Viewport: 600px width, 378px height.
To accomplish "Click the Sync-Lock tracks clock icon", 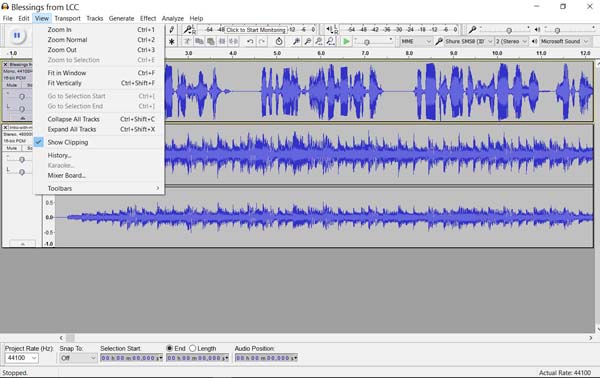I will click(279, 41).
